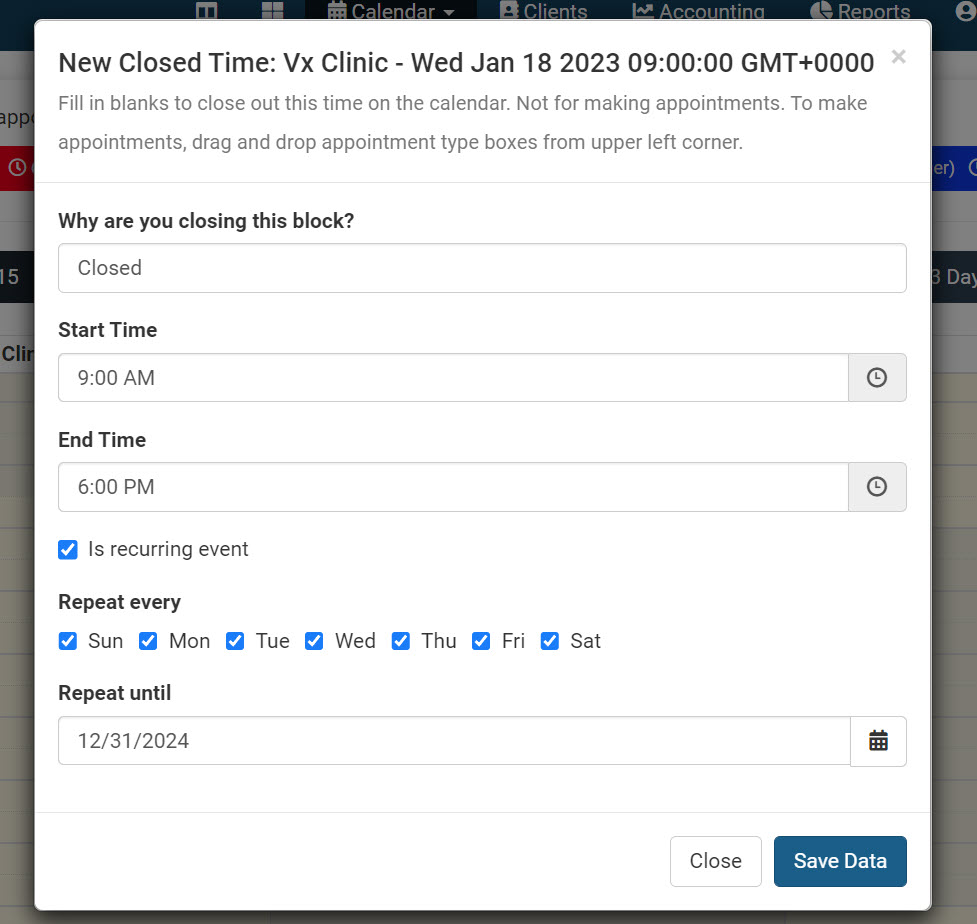Uncheck the 'Is recurring event' checkbox
Viewport: 977px width, 924px height.
pos(68,549)
